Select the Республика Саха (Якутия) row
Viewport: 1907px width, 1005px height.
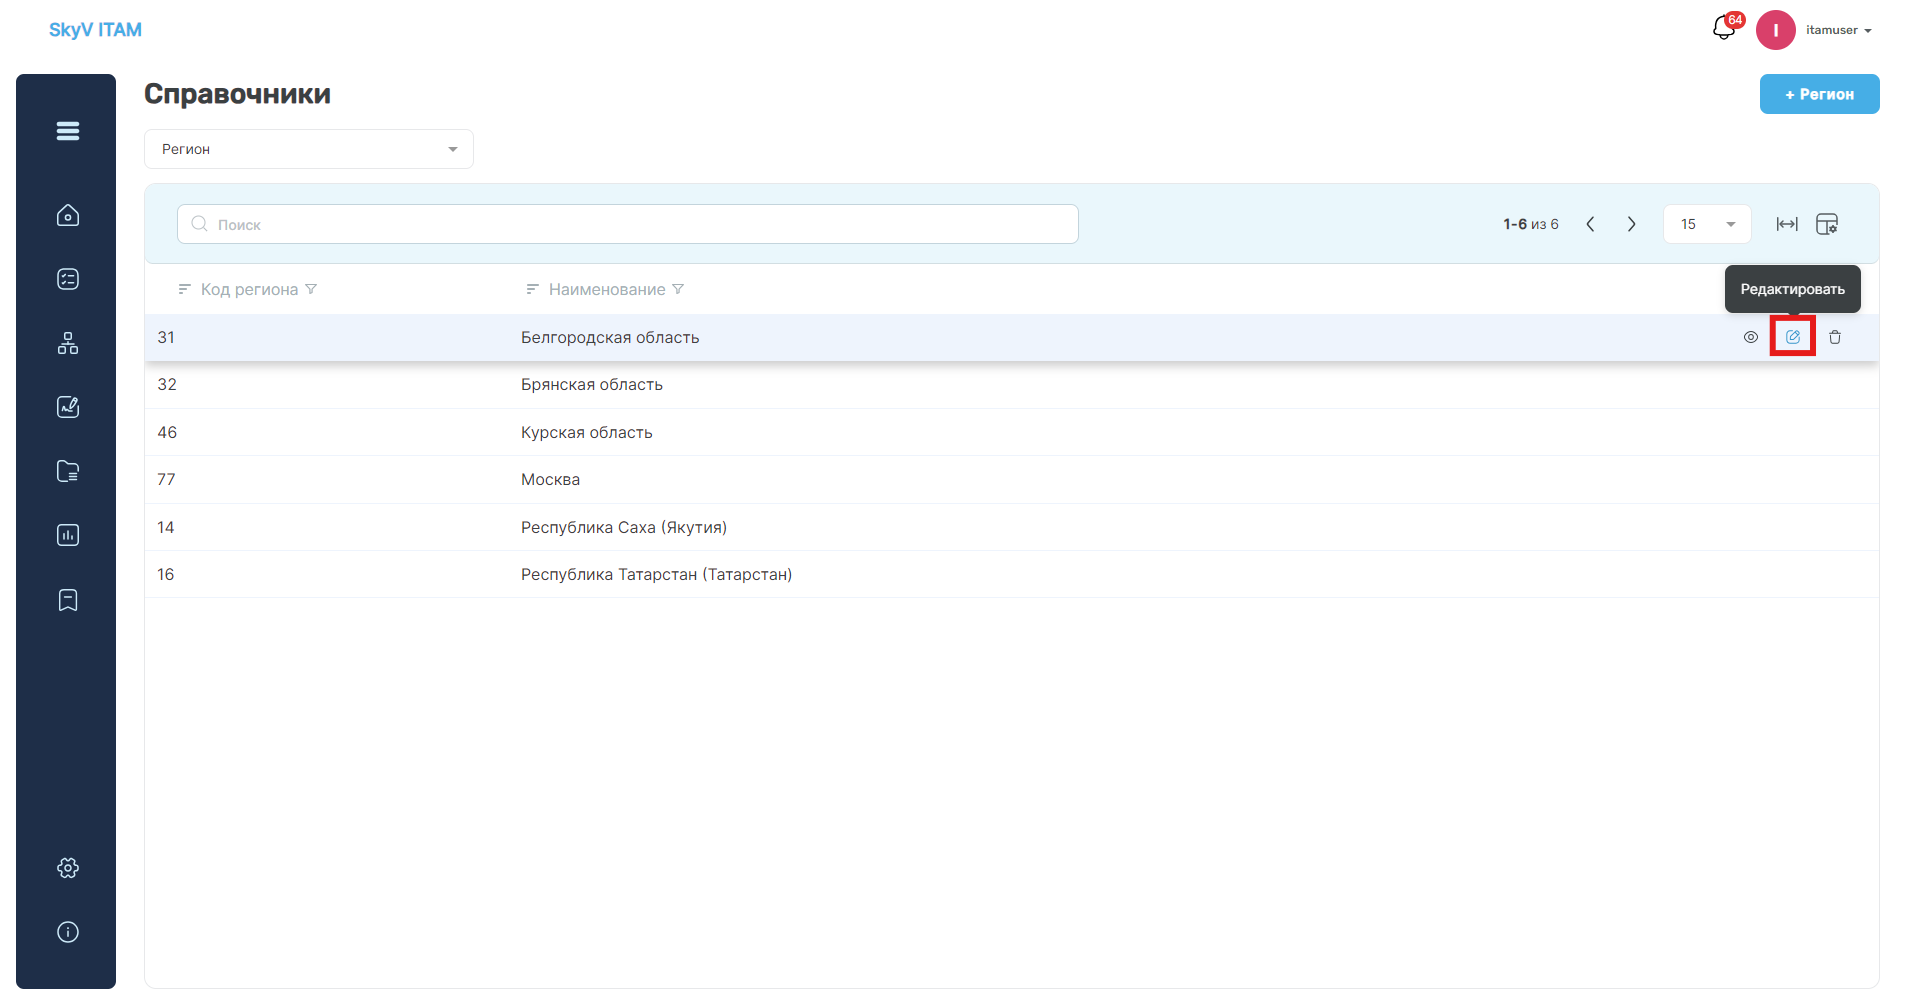[1012, 527]
